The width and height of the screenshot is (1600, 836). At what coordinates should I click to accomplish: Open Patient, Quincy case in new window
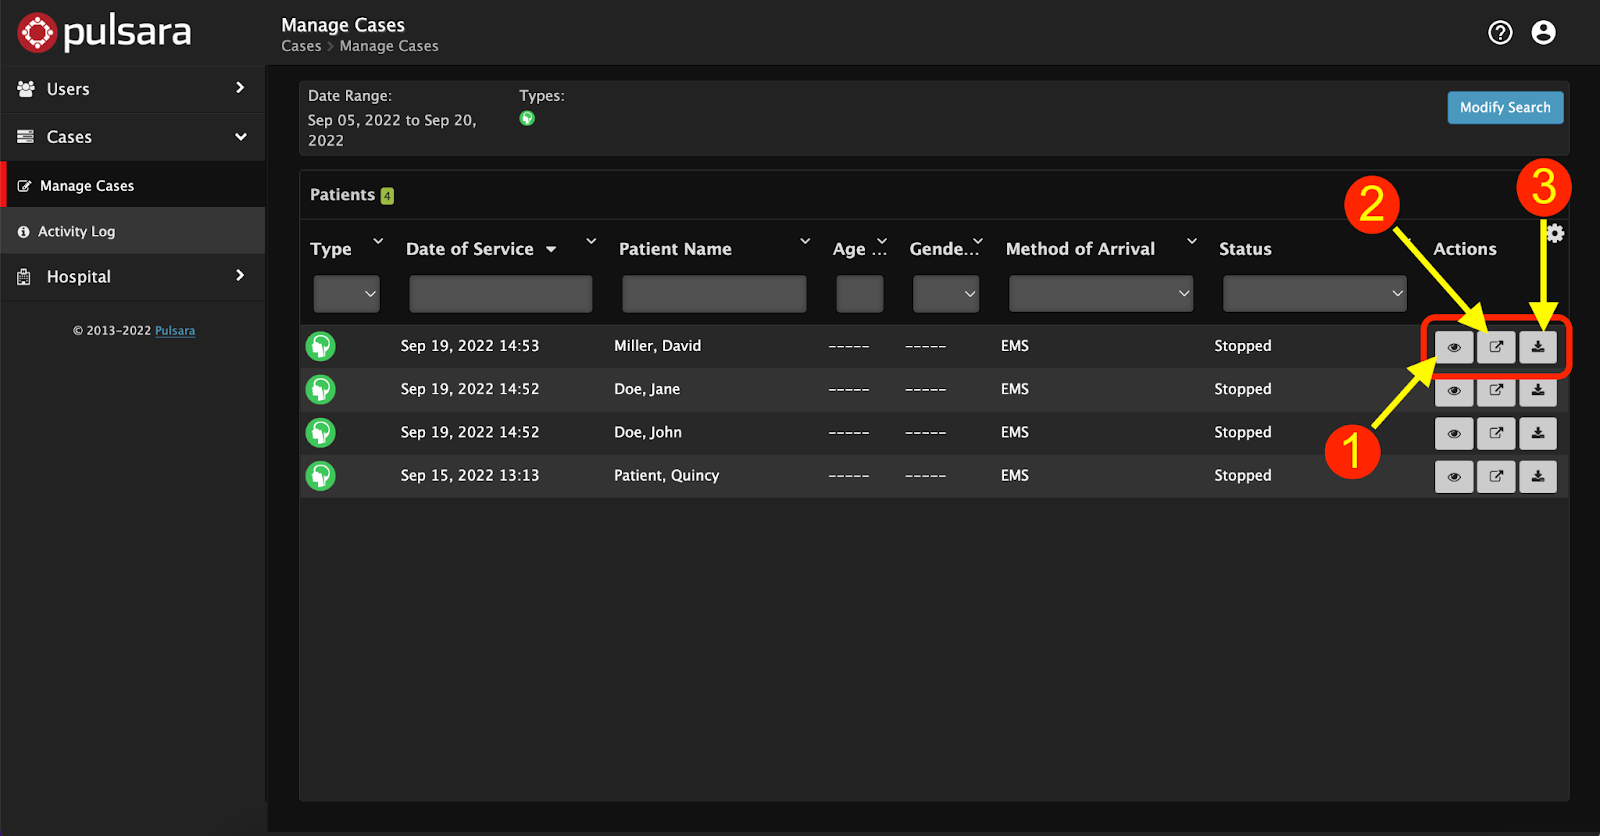(1496, 476)
